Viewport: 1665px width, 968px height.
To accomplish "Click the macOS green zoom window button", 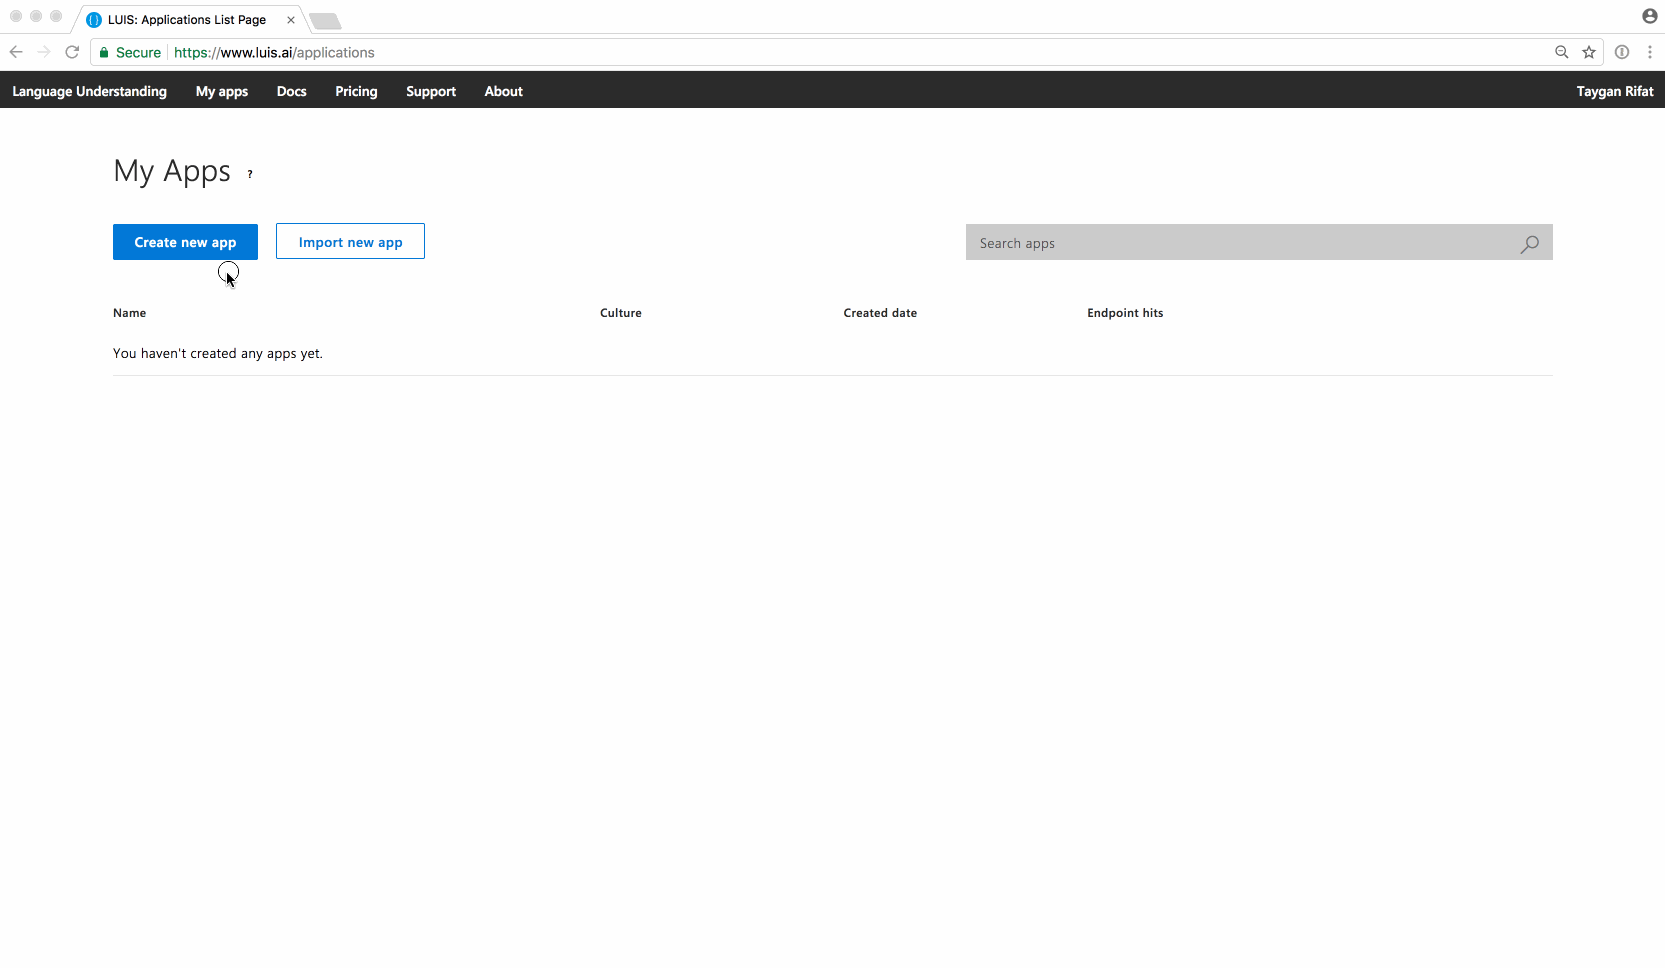I will [56, 16].
